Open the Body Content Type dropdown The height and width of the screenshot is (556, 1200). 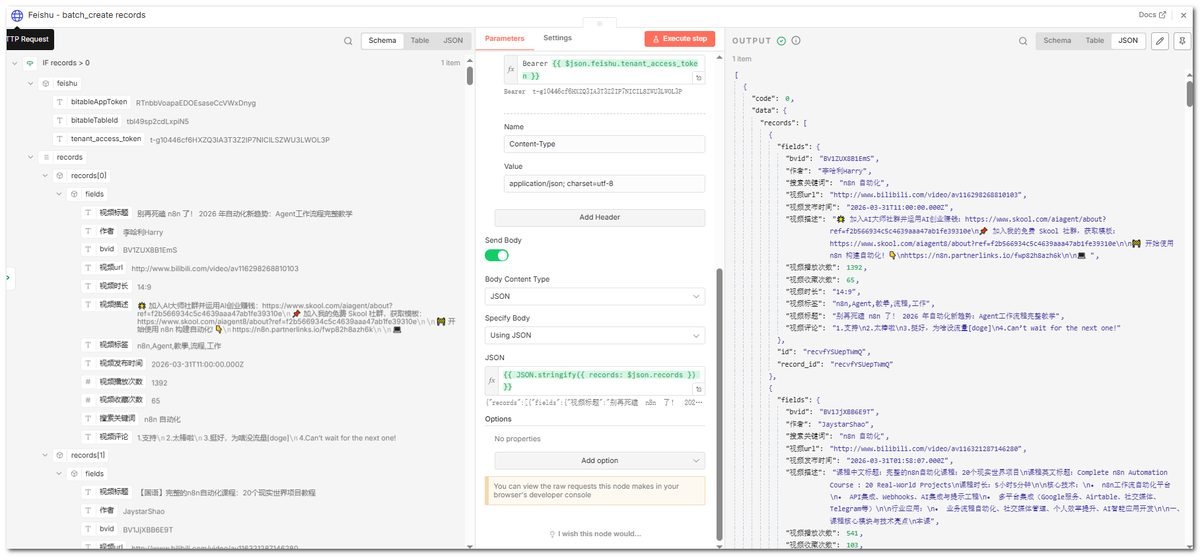click(x=595, y=296)
